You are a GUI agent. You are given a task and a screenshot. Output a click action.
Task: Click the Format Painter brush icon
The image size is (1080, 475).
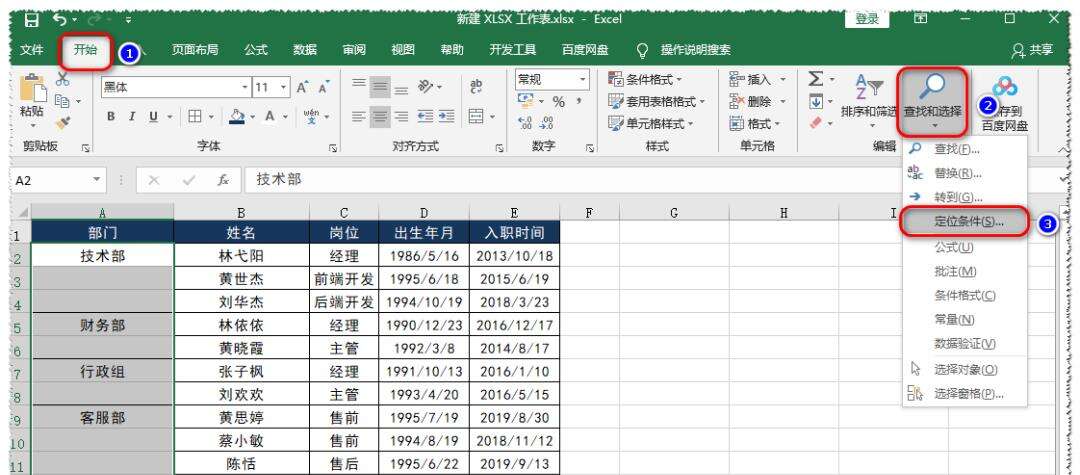(63, 123)
